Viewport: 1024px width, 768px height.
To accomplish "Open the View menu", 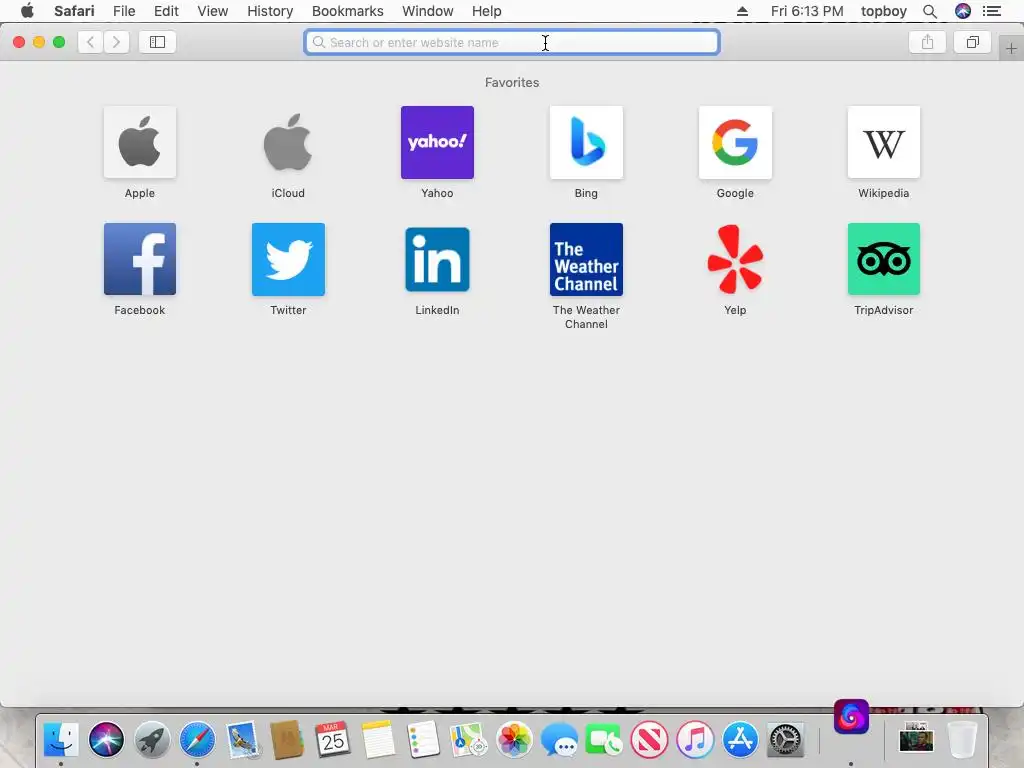I will (212, 11).
